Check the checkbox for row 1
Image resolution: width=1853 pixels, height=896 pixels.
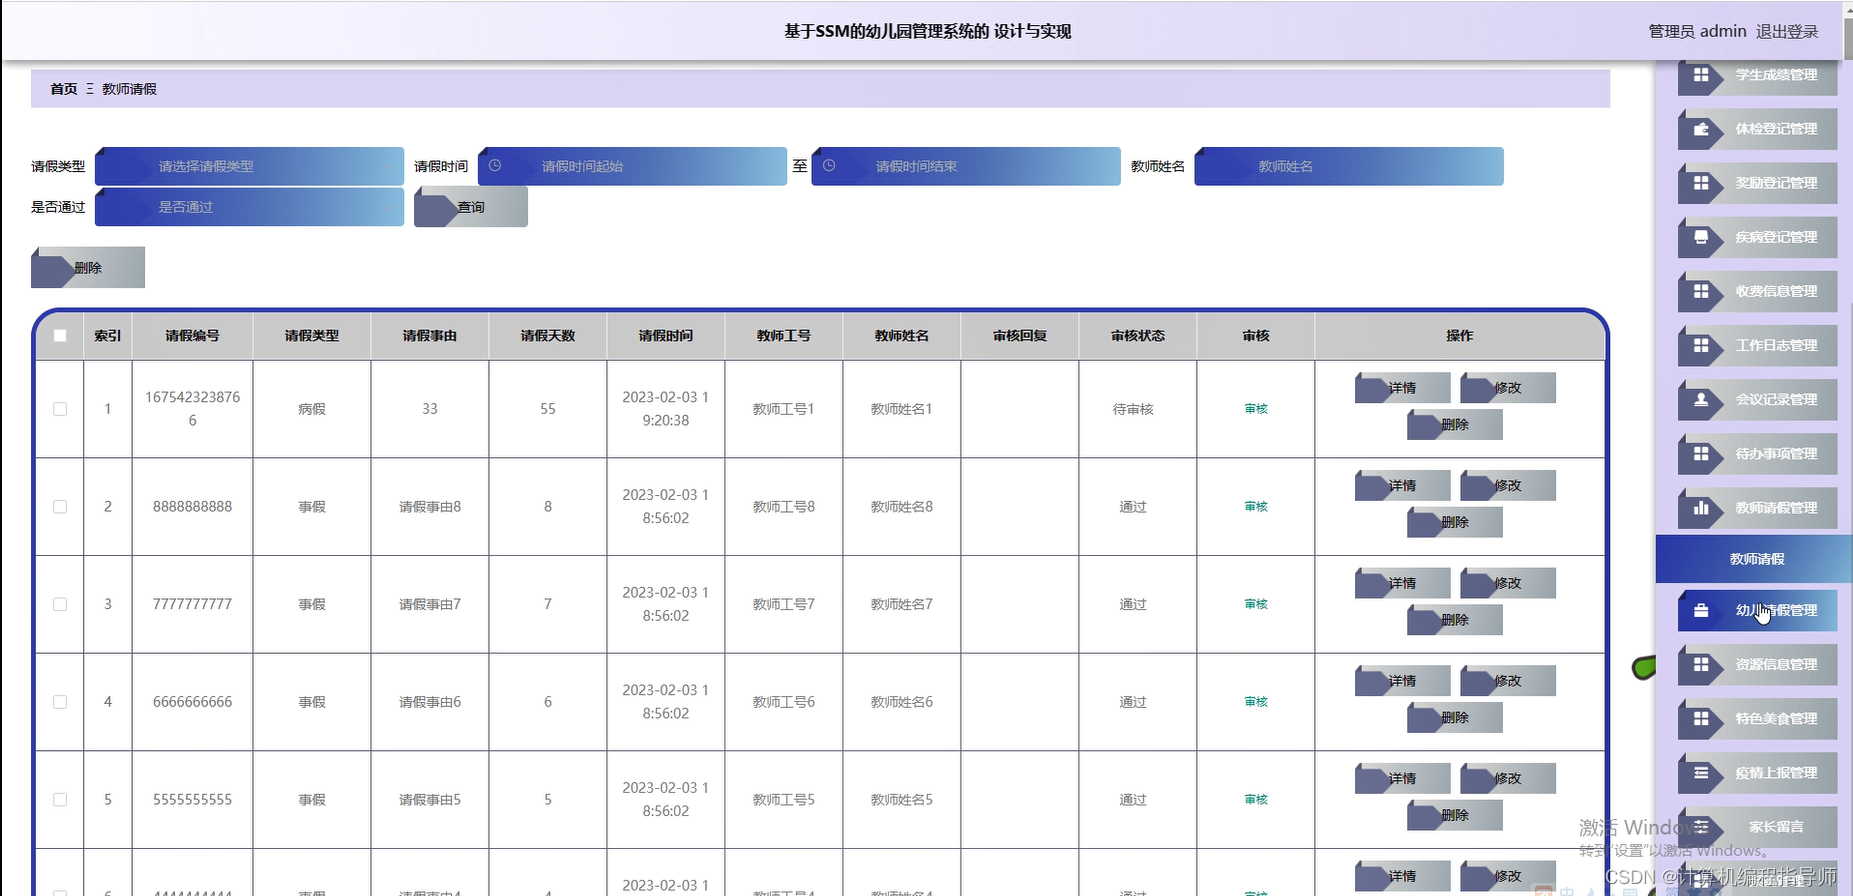click(x=60, y=409)
